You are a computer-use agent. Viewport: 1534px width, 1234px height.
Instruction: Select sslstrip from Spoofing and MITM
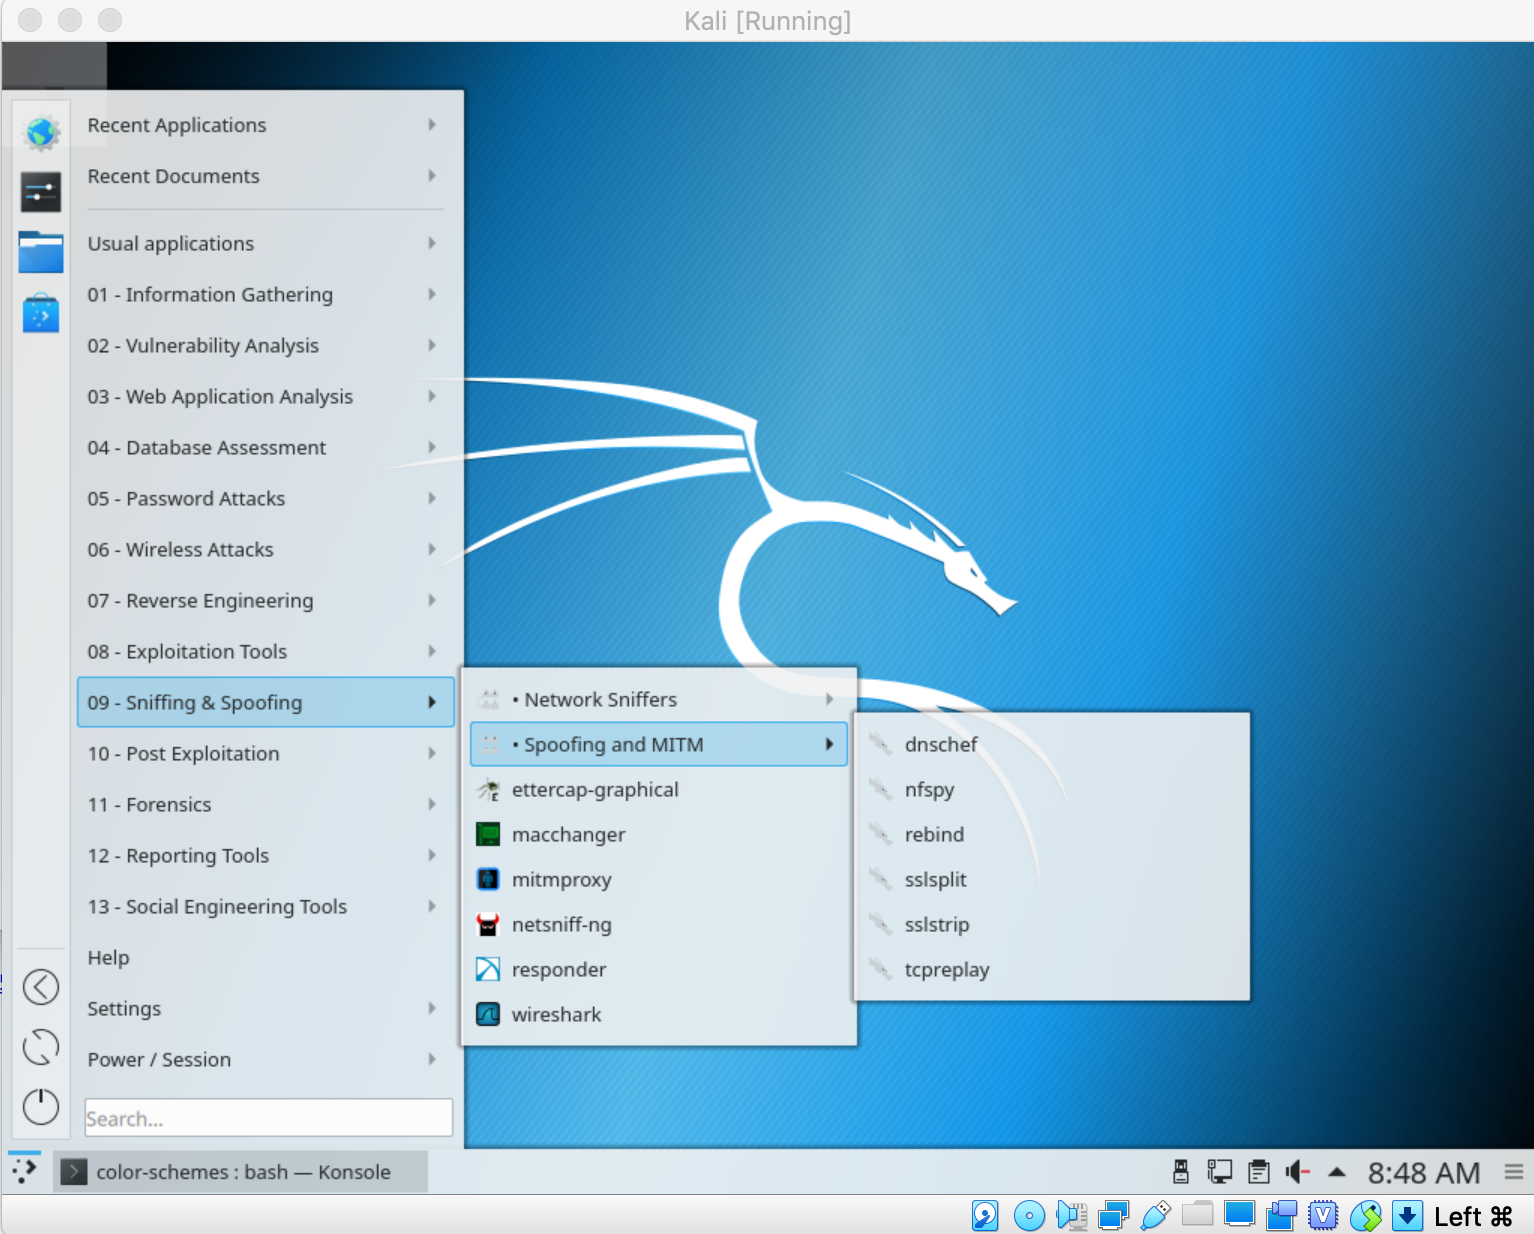pyautogui.click(x=936, y=925)
